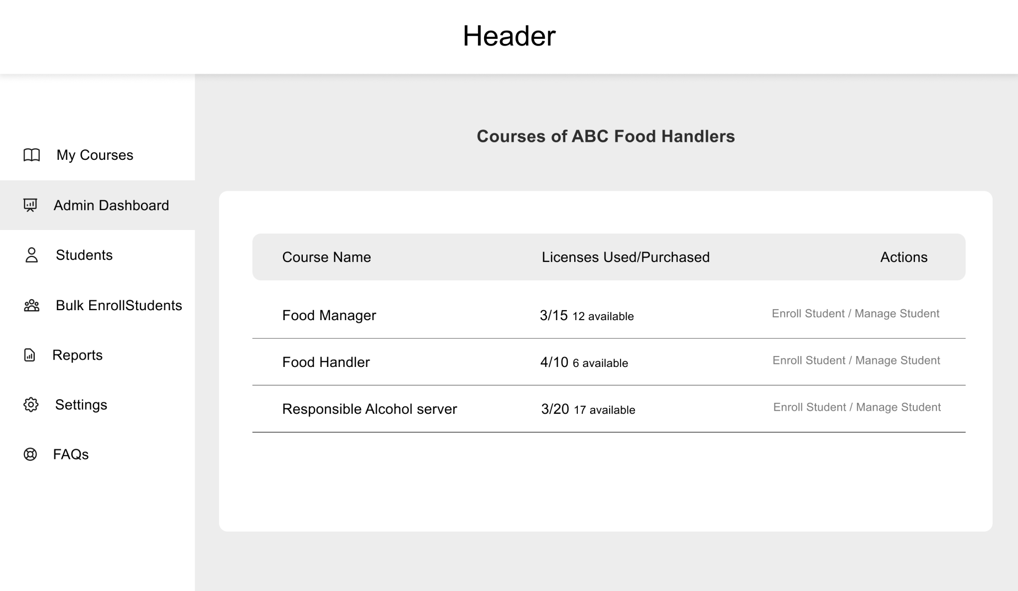This screenshot has height=591, width=1018.
Task: Select Admin Dashboard menu item
Action: tap(97, 205)
